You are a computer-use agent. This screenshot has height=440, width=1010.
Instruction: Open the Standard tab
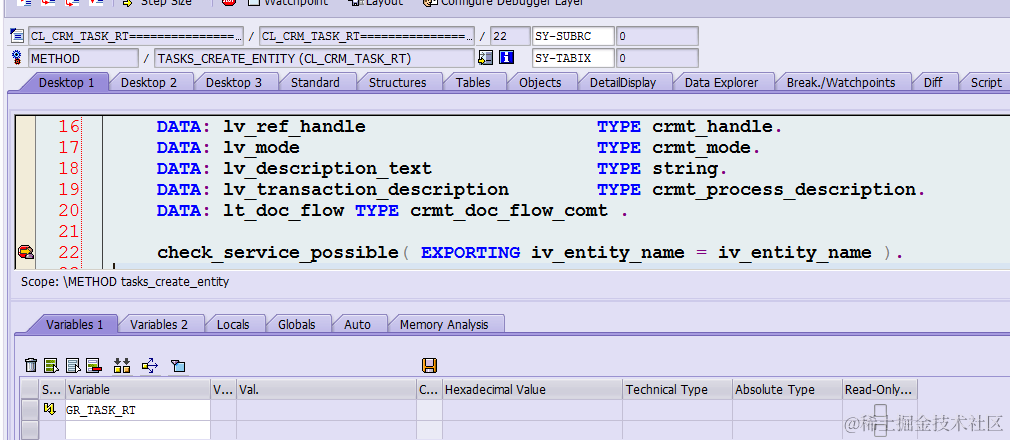(x=315, y=82)
